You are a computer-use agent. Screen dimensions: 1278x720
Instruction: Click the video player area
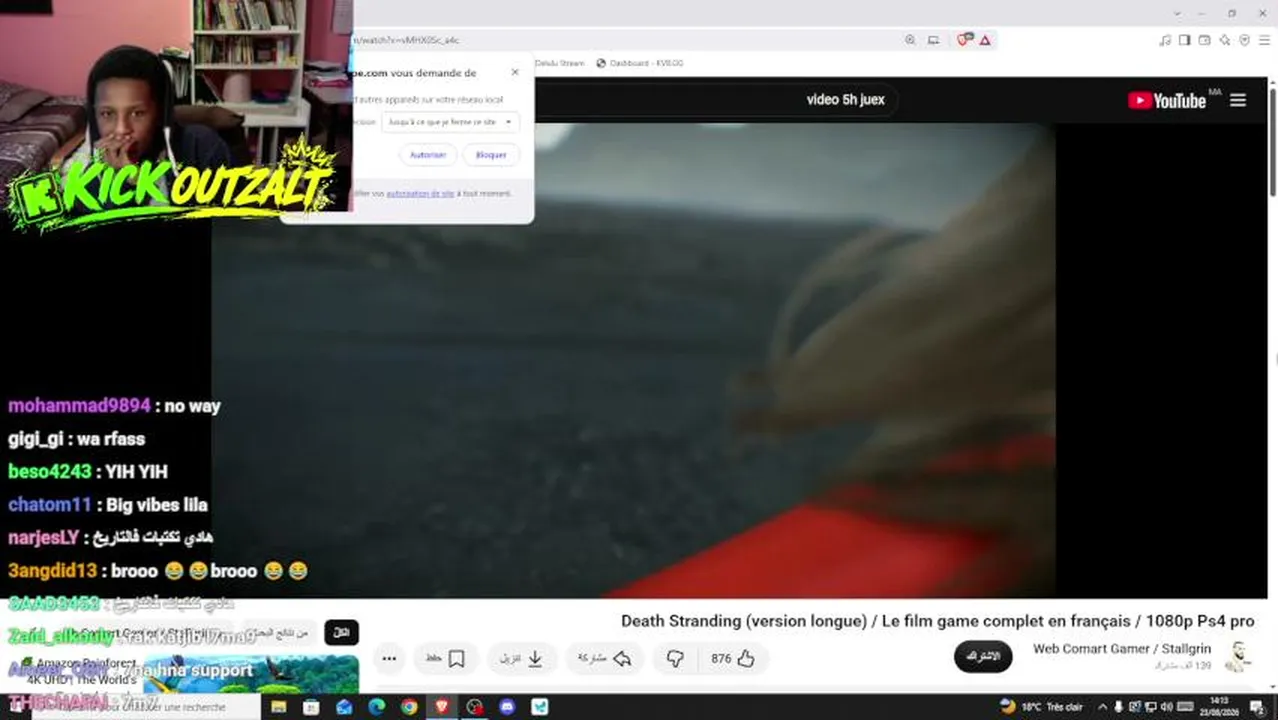click(633, 360)
